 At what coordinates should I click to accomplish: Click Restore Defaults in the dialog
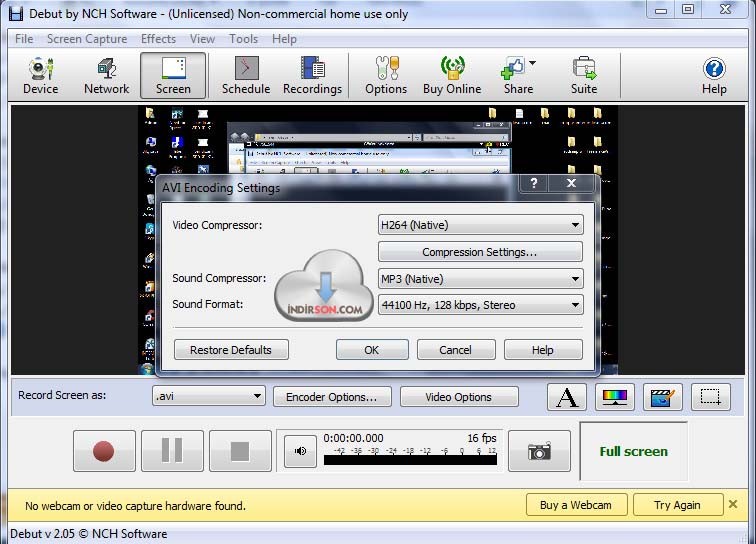(x=231, y=350)
